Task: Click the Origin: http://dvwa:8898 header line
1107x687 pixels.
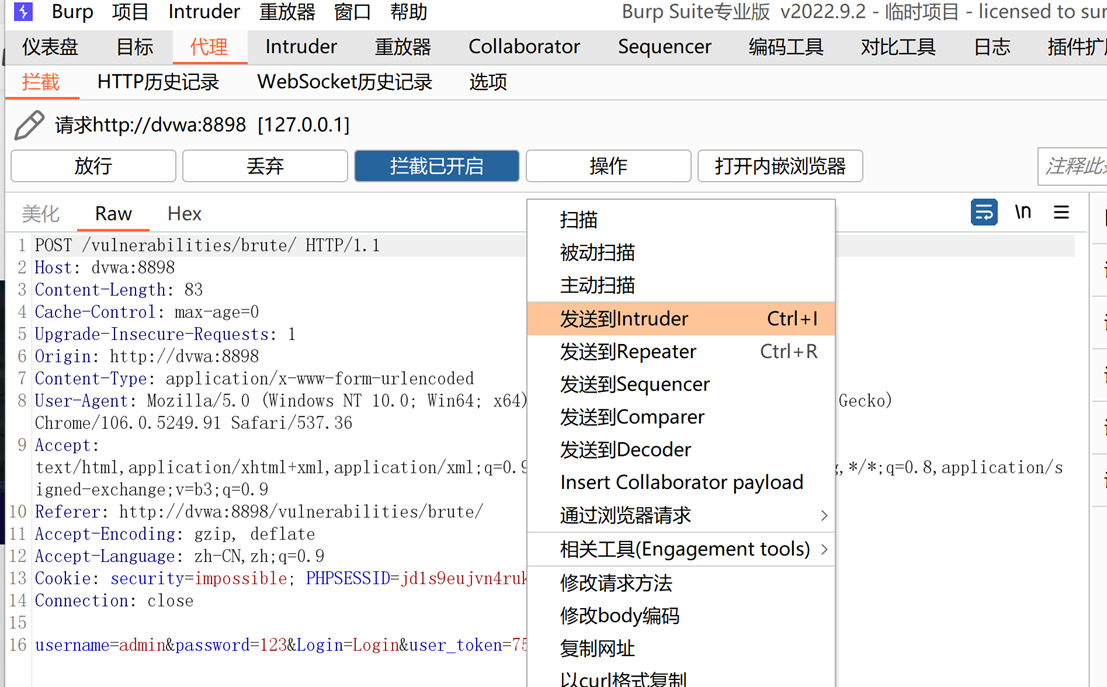Action: click(147, 357)
